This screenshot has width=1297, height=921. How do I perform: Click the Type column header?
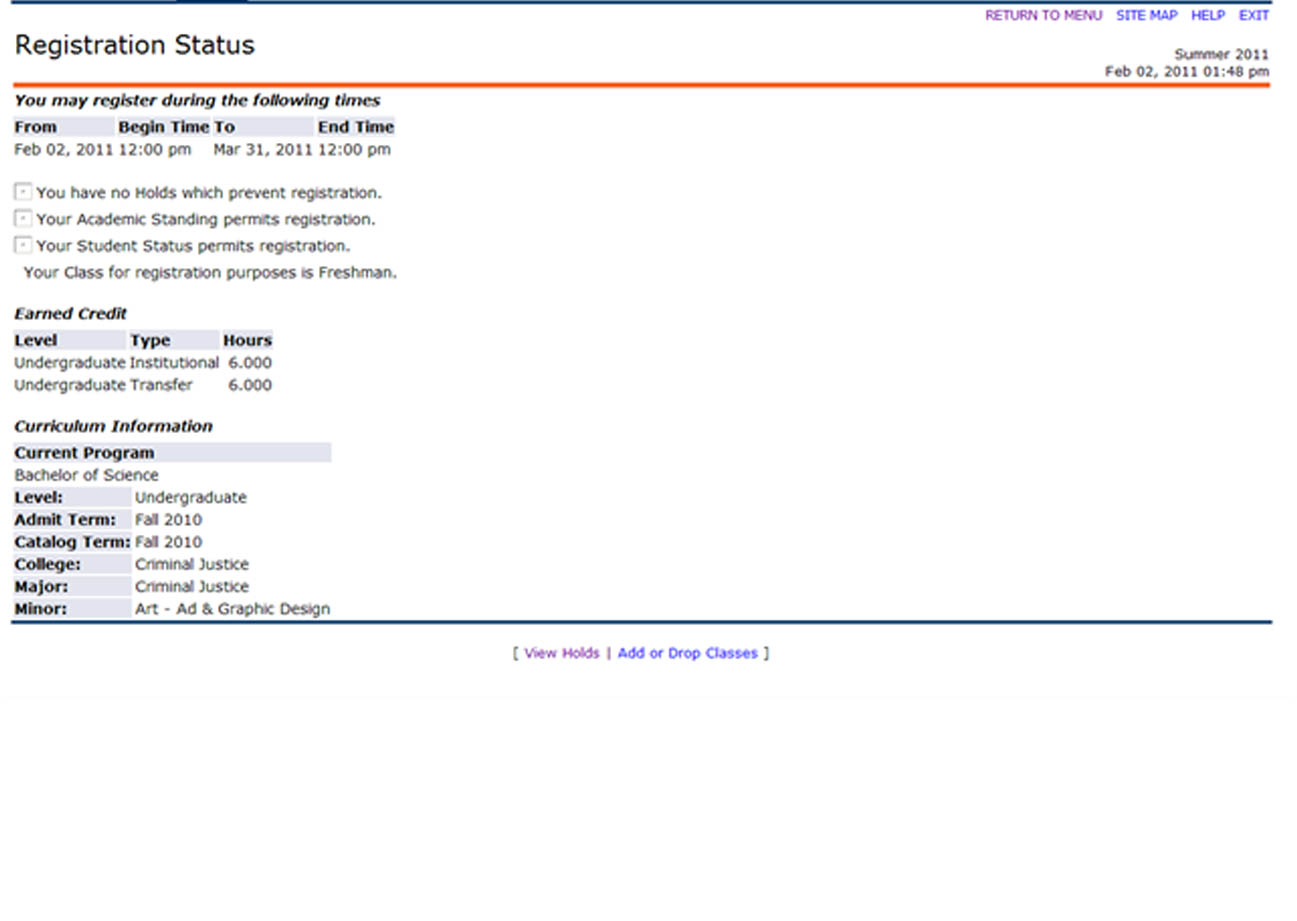click(174, 340)
